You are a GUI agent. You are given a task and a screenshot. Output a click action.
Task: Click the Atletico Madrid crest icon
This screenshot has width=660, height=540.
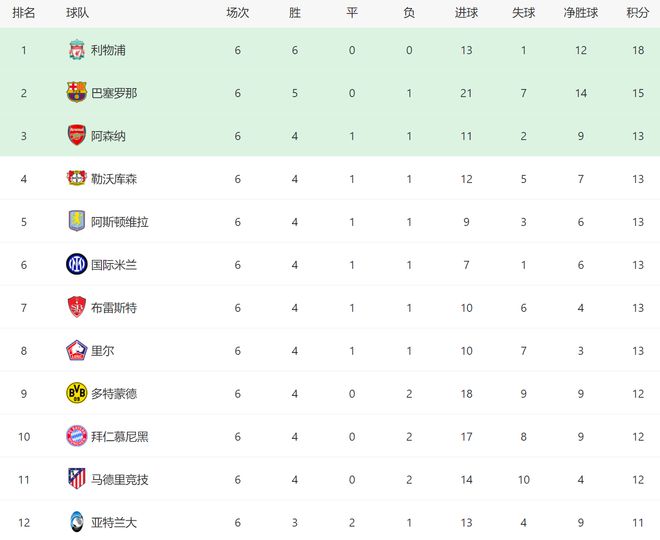[x=77, y=479]
